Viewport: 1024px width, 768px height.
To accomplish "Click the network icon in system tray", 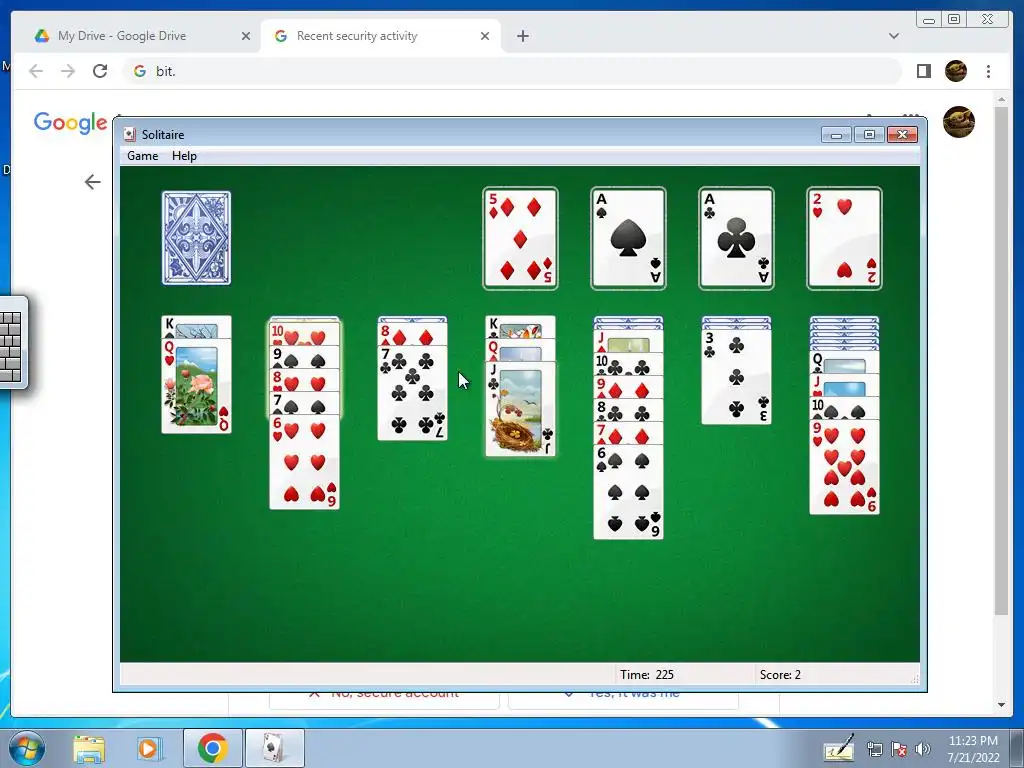I will 874,749.
